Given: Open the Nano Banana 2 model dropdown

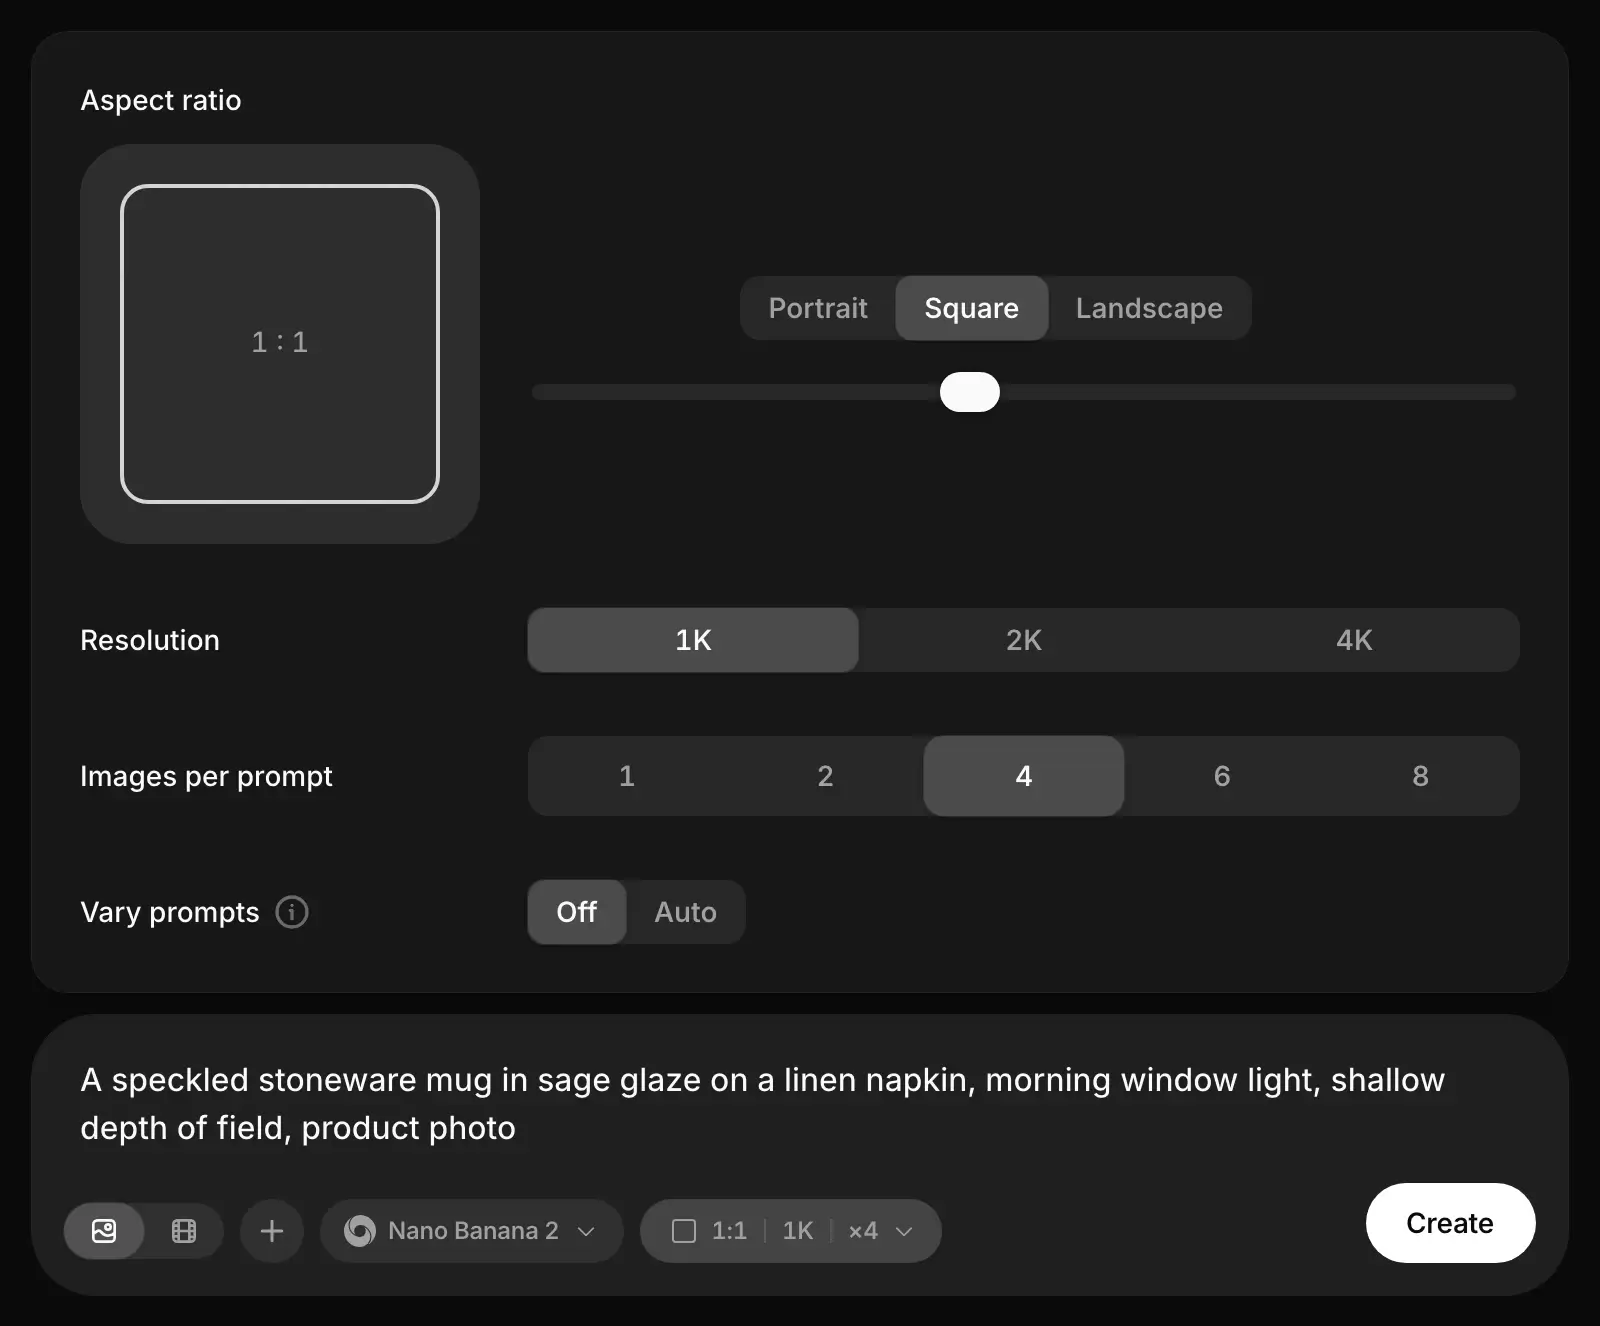Looking at the screenshot, I should point(471,1231).
